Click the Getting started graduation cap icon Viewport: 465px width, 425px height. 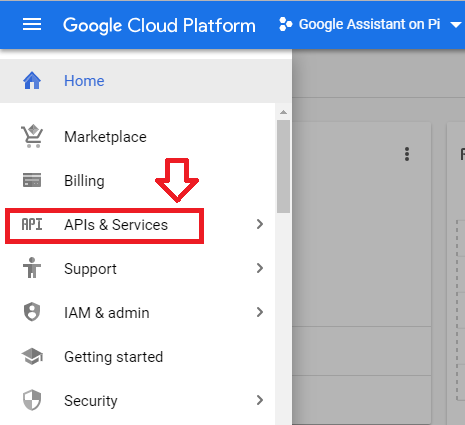point(32,356)
